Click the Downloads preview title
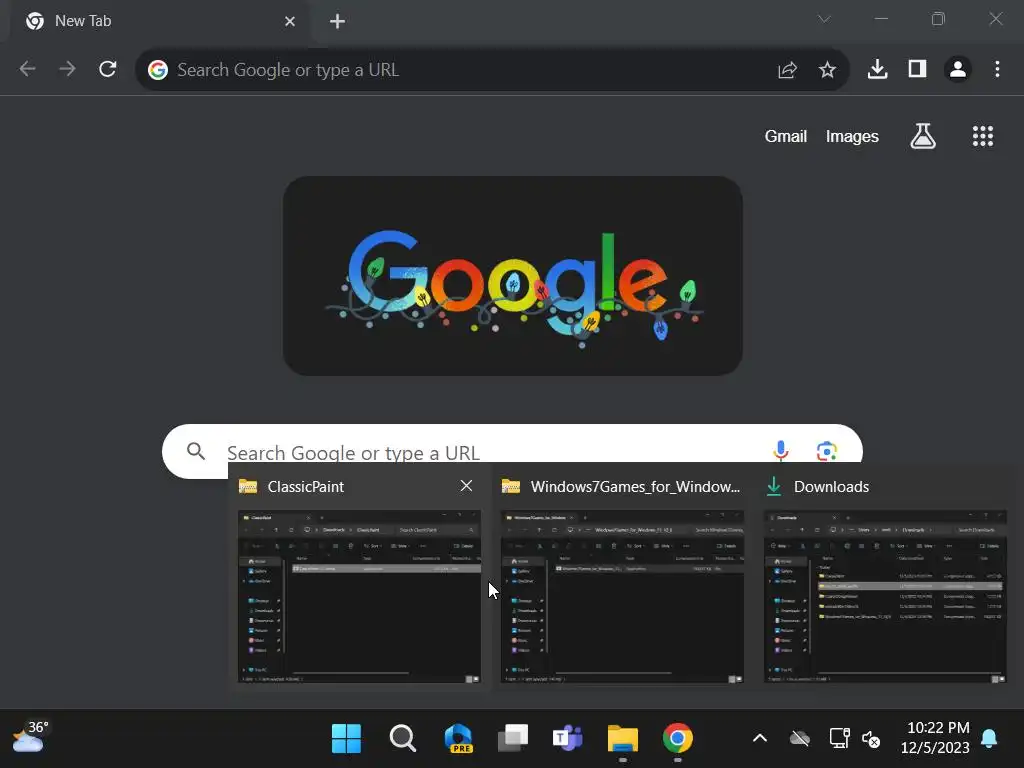Image resolution: width=1024 pixels, height=768 pixels. 831,487
